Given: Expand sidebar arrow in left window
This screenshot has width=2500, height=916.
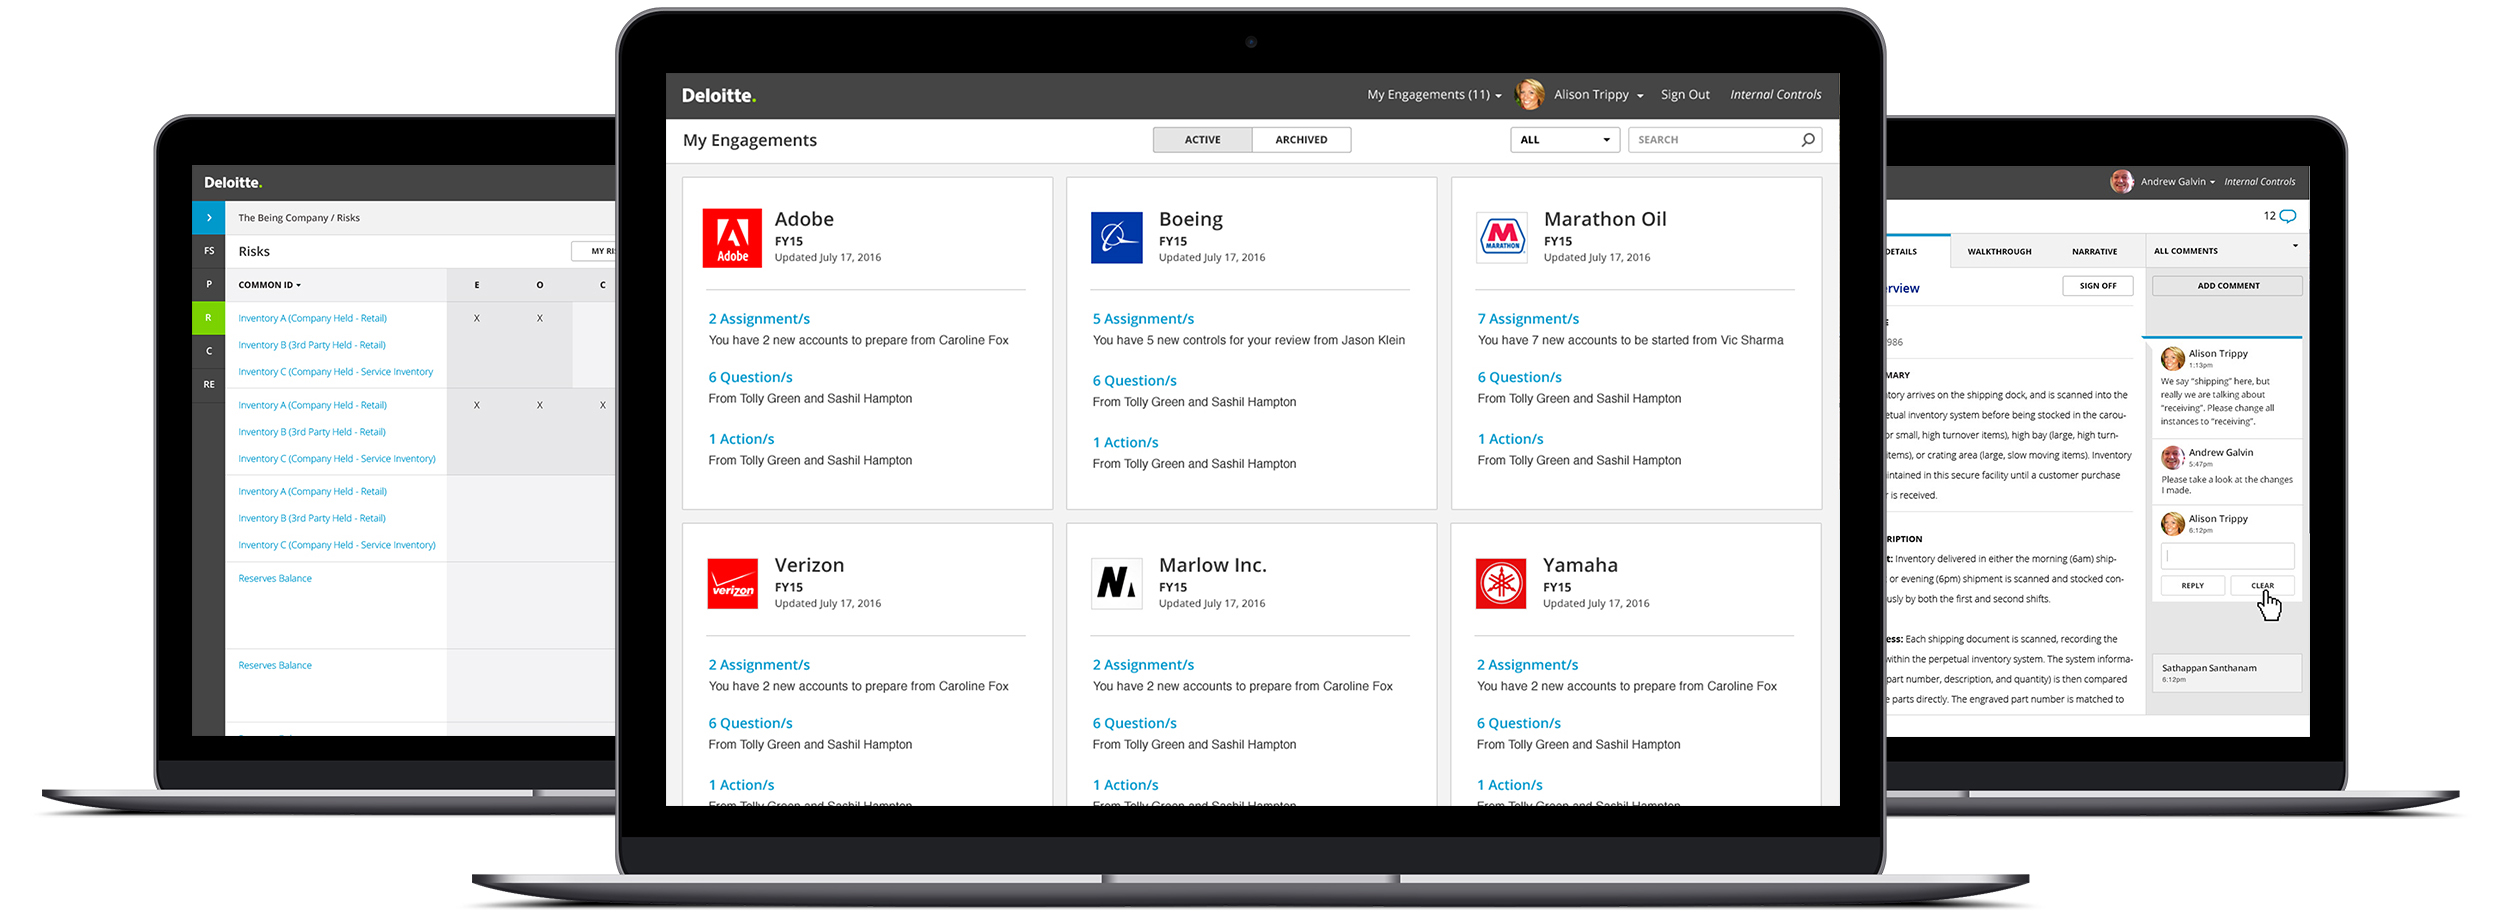Looking at the screenshot, I should (x=209, y=217).
